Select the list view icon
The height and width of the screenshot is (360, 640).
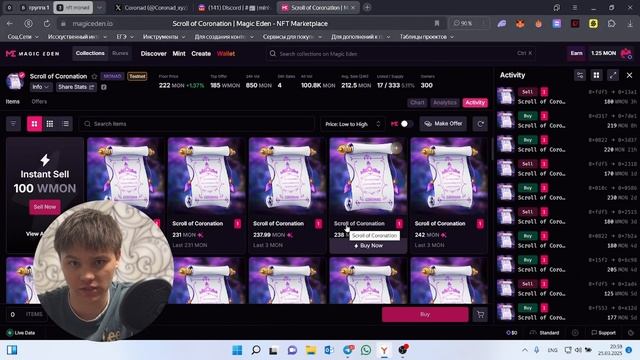pyautogui.click(x=65, y=124)
